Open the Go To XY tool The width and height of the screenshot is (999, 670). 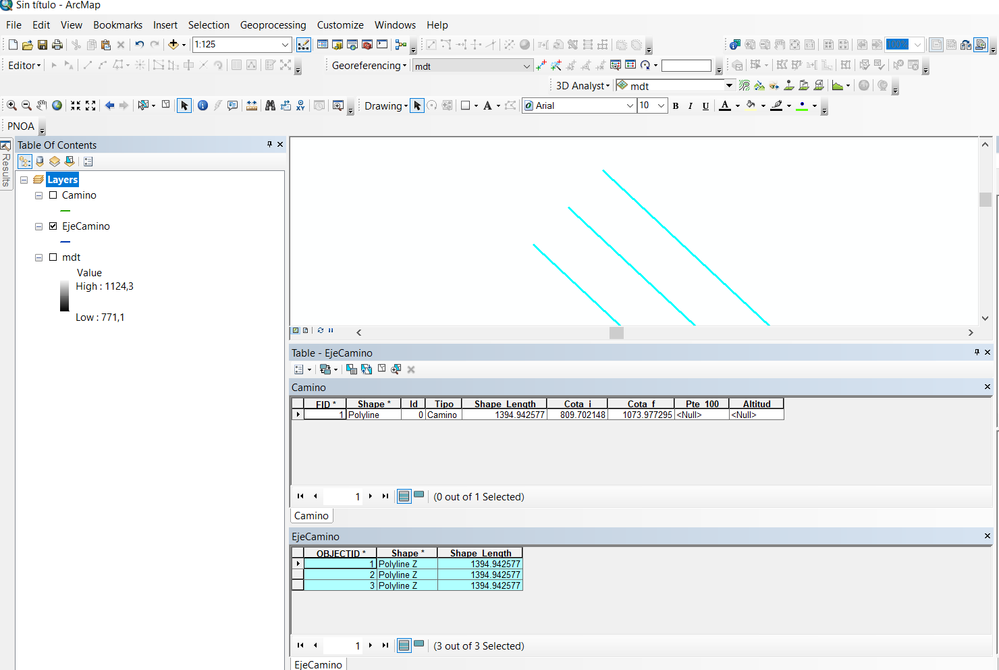300,106
